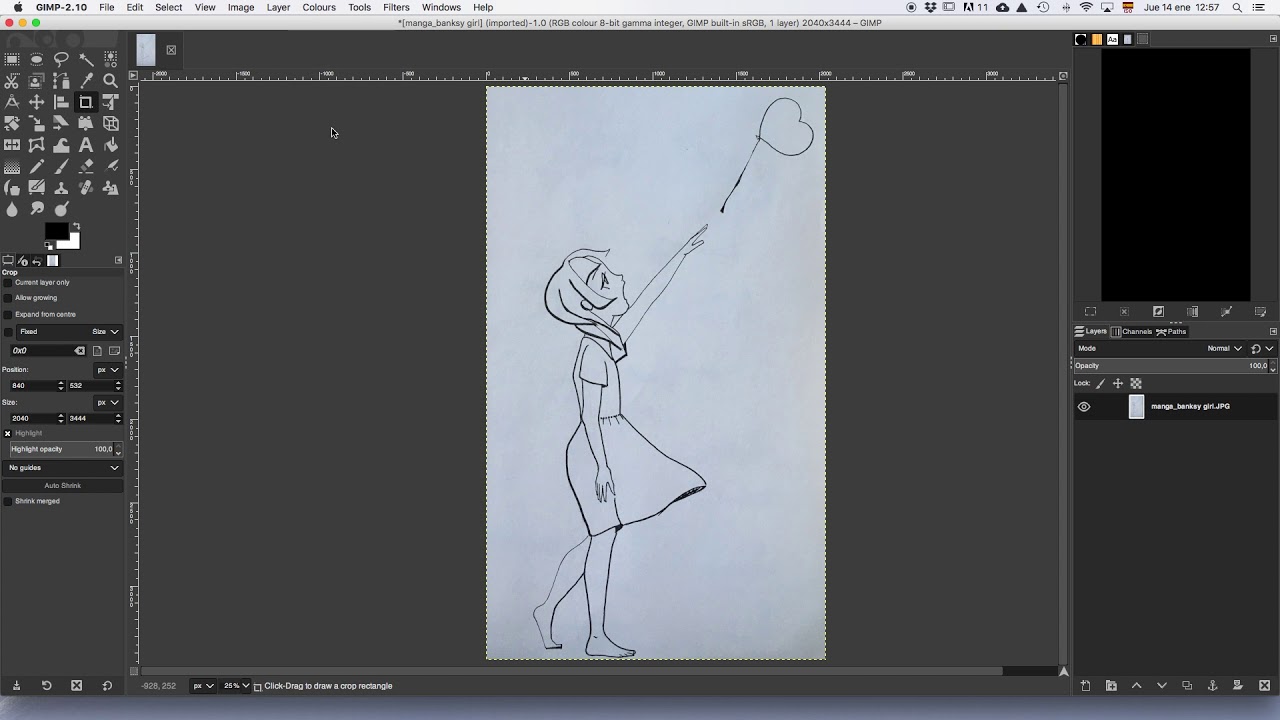Open the Layer menu
This screenshot has width=1280, height=720.
pyautogui.click(x=278, y=7)
